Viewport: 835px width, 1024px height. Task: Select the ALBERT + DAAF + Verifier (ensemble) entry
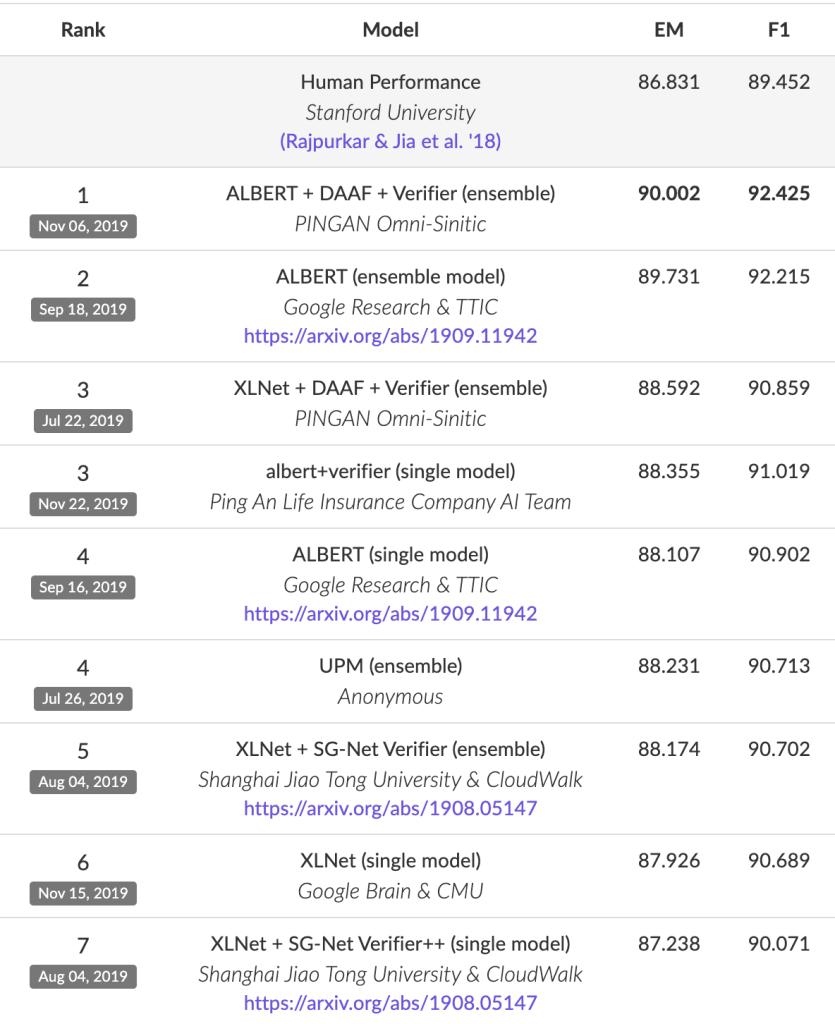(390, 194)
